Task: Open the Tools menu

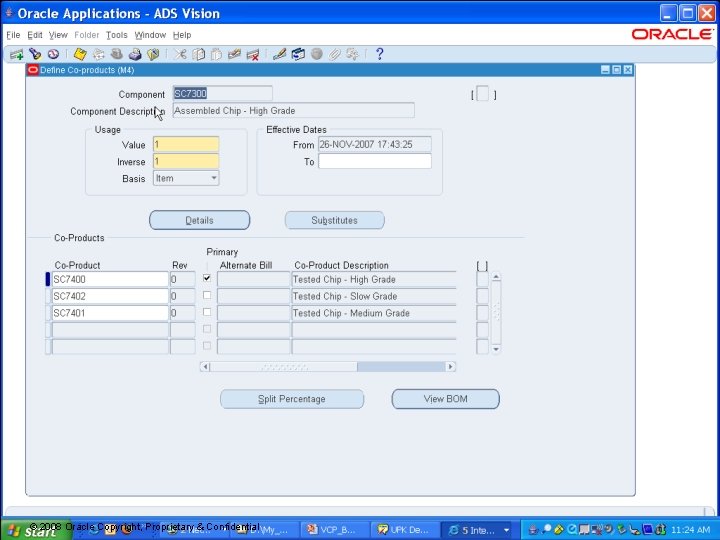Action: pos(117,35)
